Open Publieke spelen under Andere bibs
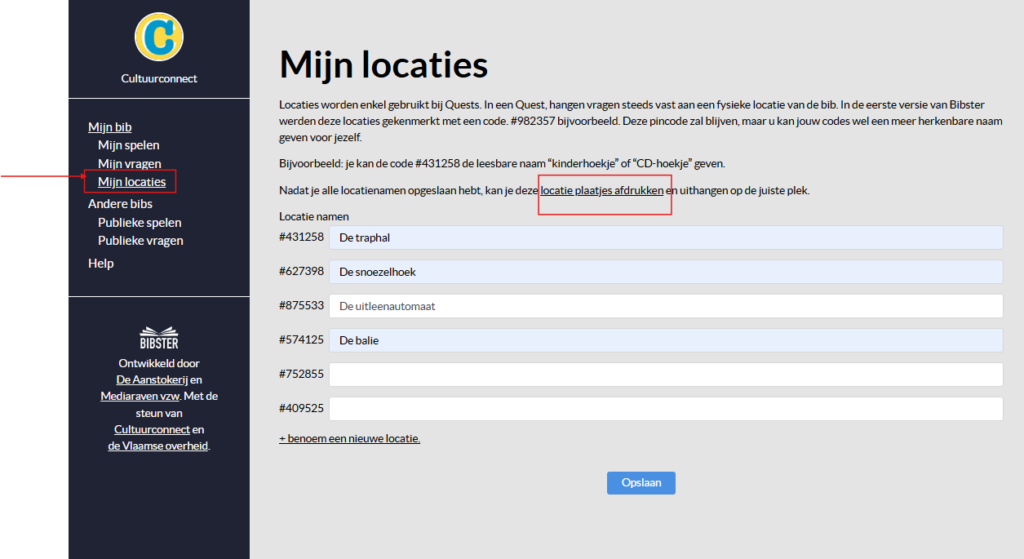This screenshot has height=559, width=1024. (x=139, y=222)
